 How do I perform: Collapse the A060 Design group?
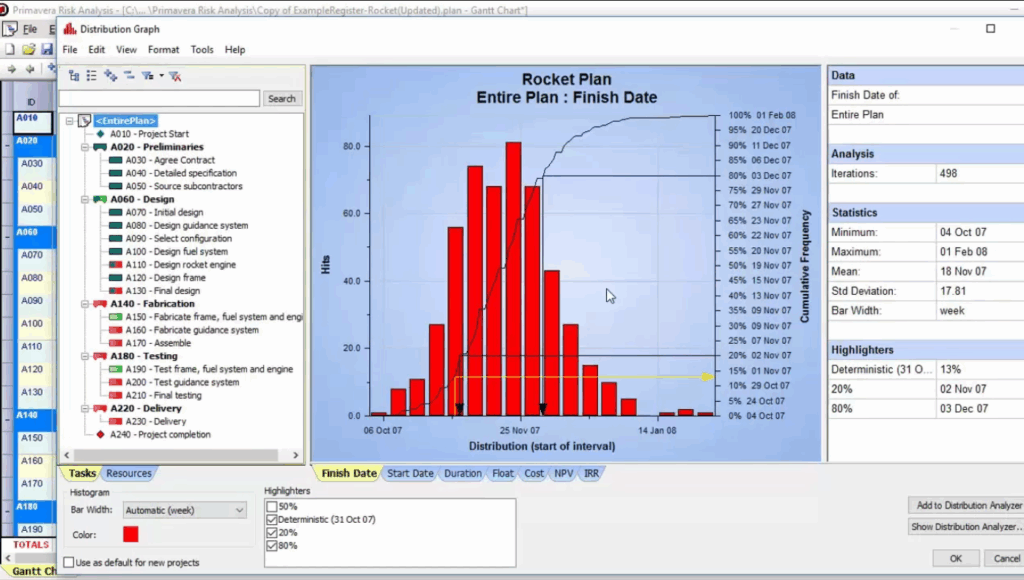tap(85, 199)
